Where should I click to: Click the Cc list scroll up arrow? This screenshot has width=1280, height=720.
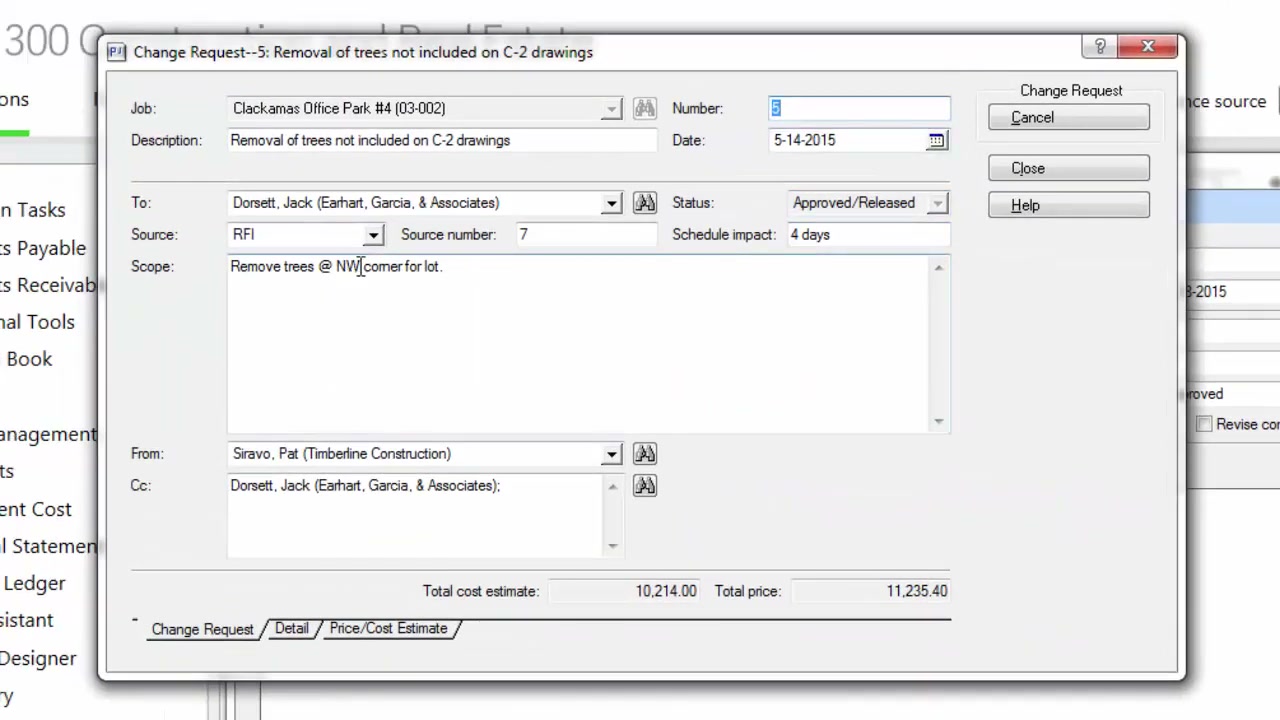tap(613, 487)
